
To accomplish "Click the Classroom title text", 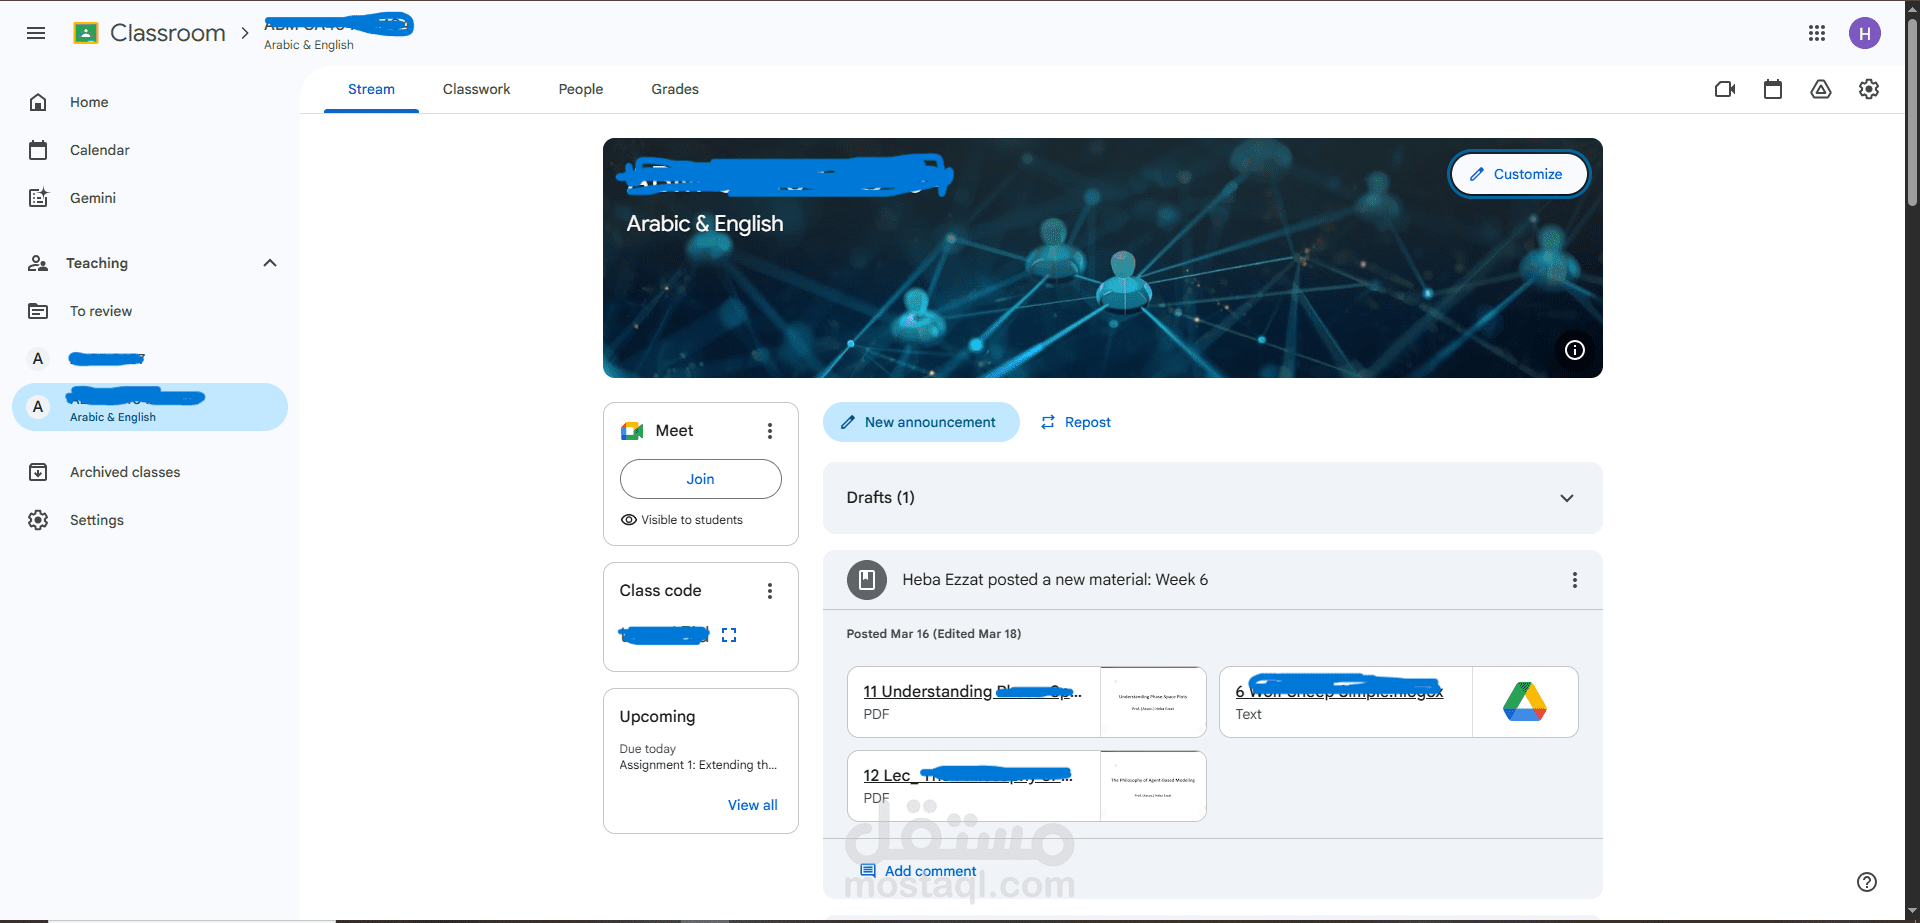I will coord(168,33).
